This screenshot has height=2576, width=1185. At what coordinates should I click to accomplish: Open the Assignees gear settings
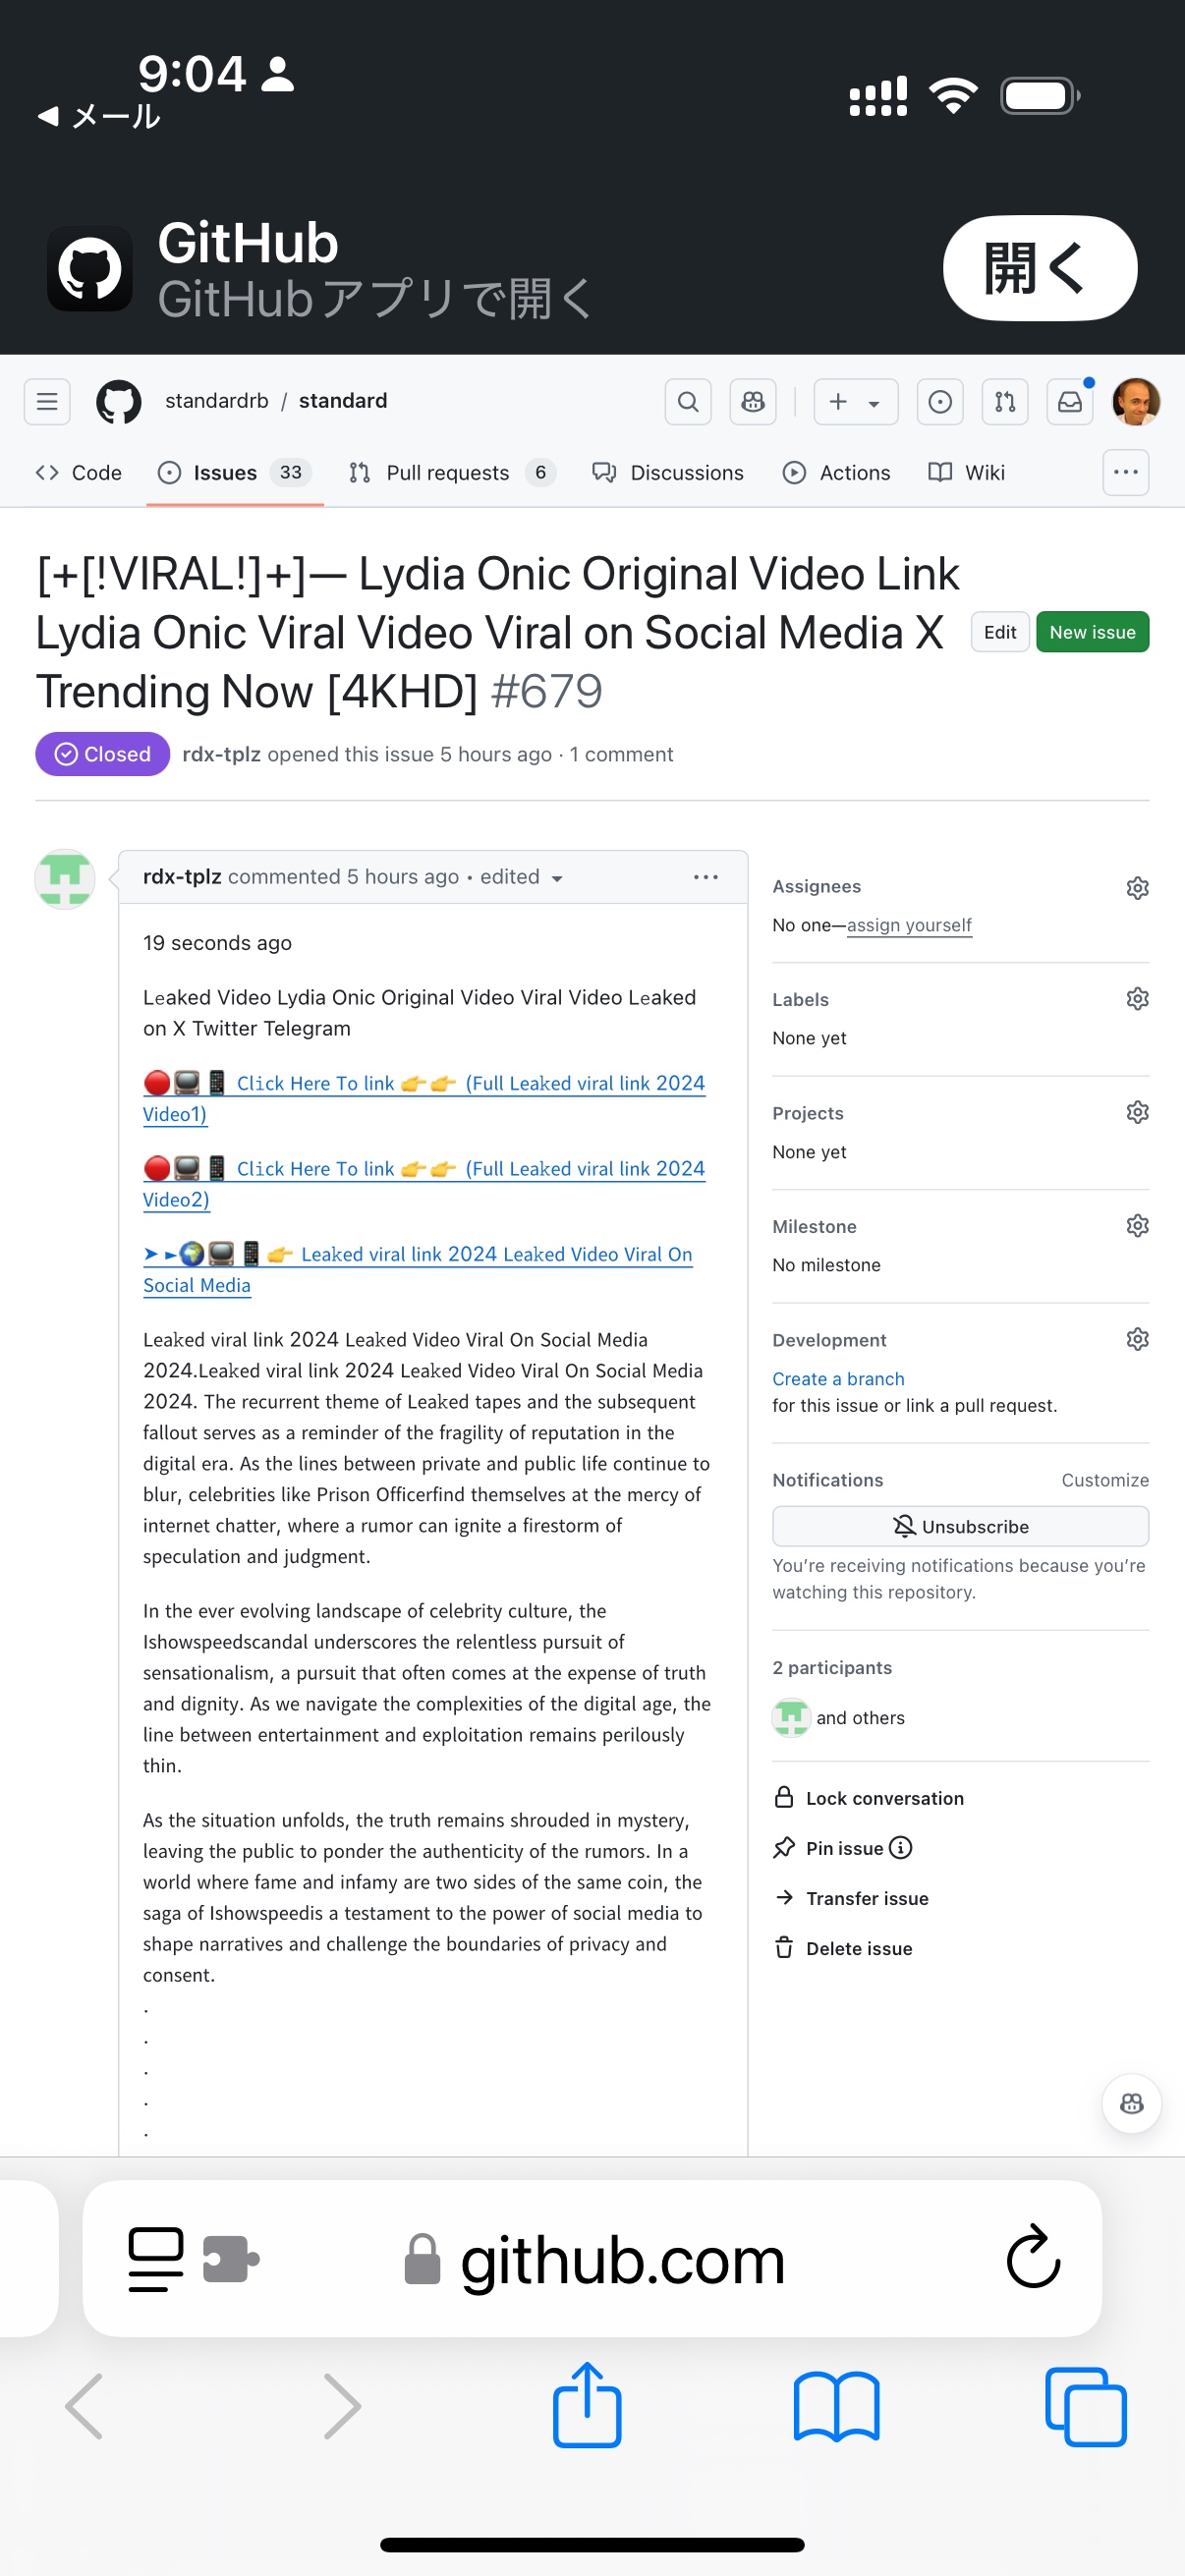coord(1137,887)
